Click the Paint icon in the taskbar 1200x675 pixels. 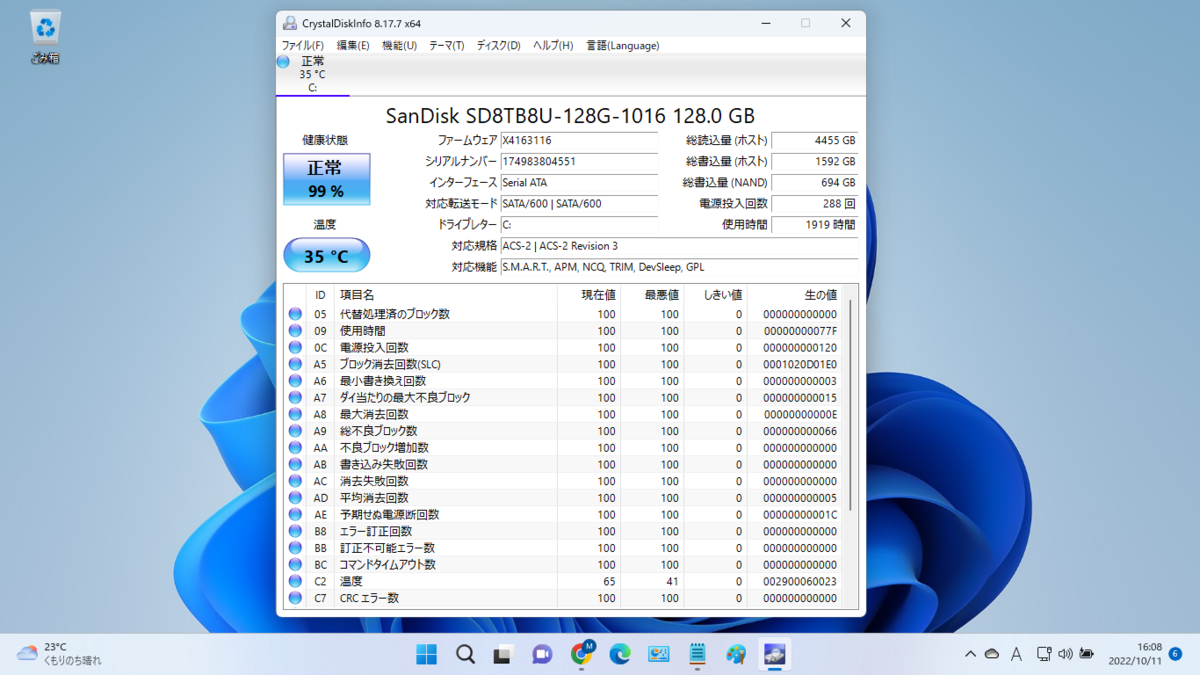(x=736, y=655)
